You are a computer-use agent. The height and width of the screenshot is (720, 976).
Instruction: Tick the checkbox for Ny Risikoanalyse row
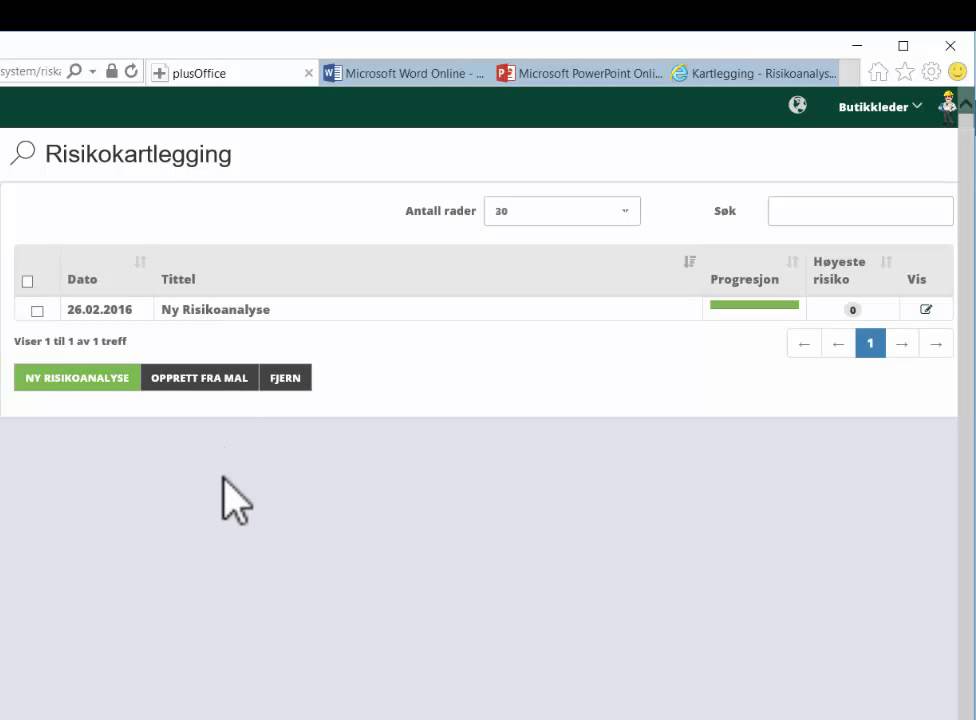37,311
